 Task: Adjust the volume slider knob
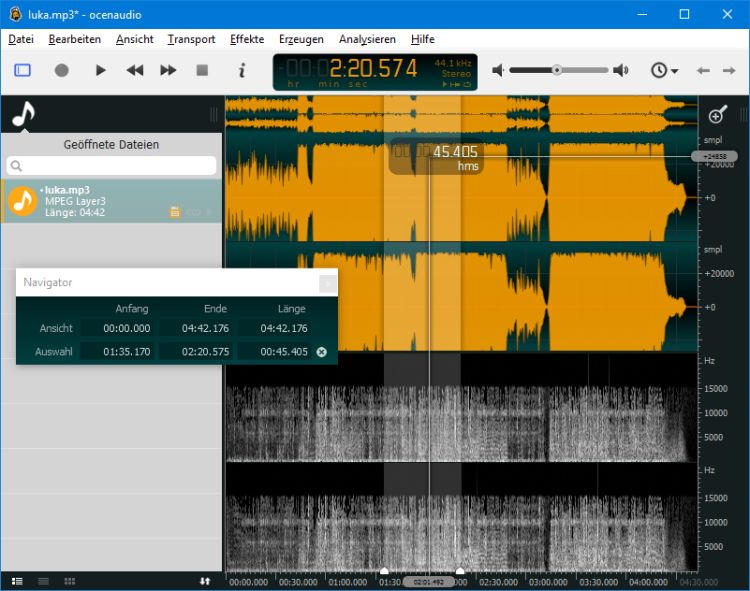[557, 70]
